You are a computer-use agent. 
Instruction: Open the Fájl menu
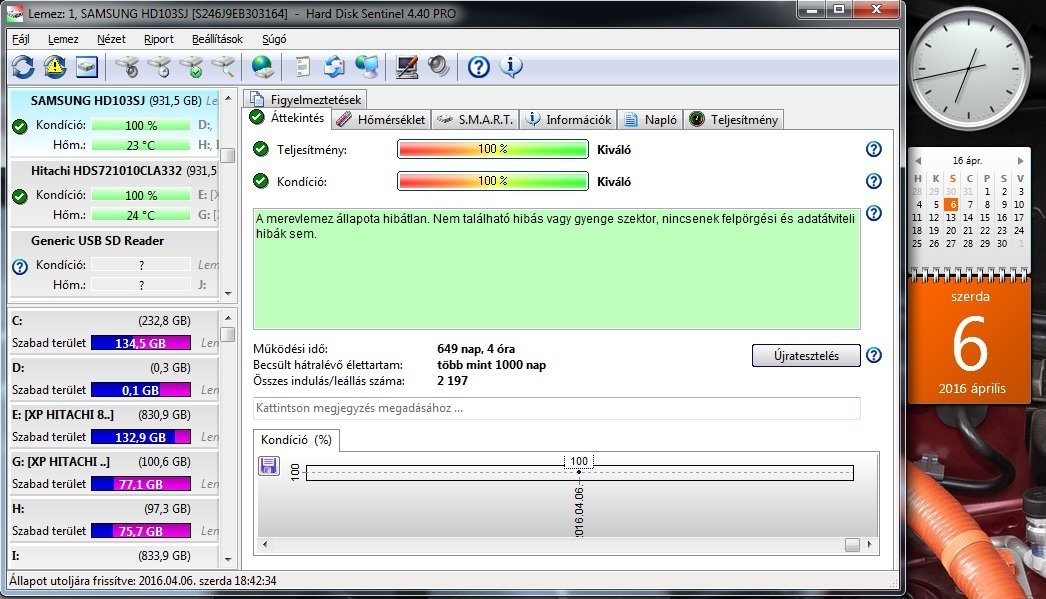21,39
